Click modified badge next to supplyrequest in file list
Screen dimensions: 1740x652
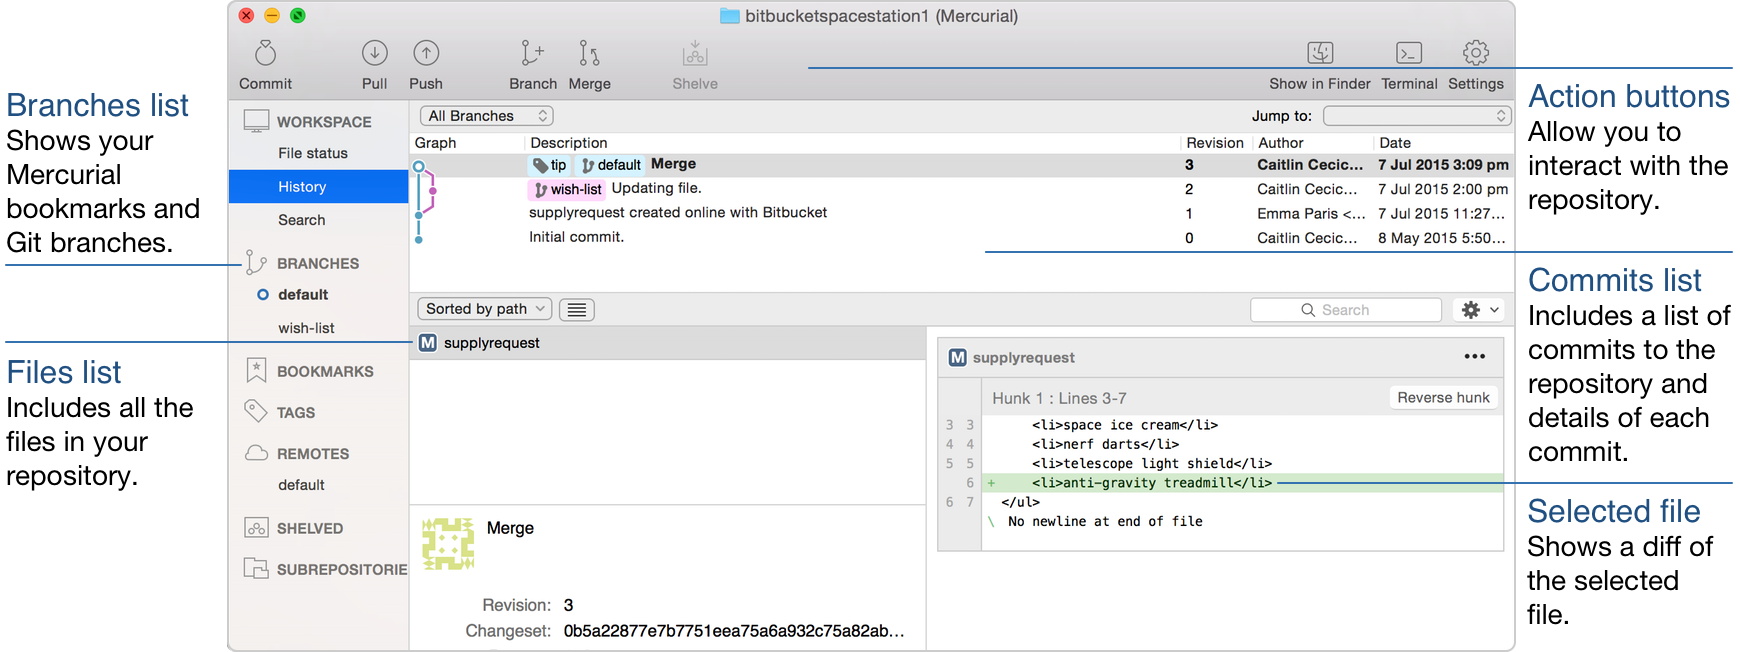pyautogui.click(x=428, y=343)
